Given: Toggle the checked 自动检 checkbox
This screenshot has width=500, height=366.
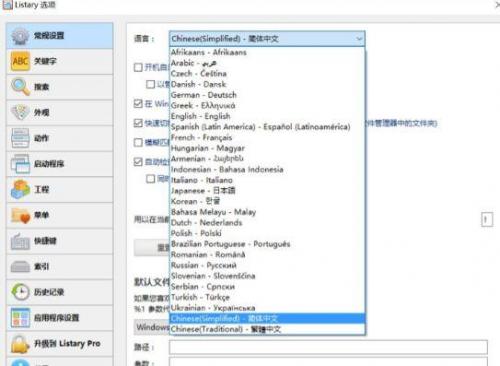Looking at the screenshot, I should click(x=138, y=162).
